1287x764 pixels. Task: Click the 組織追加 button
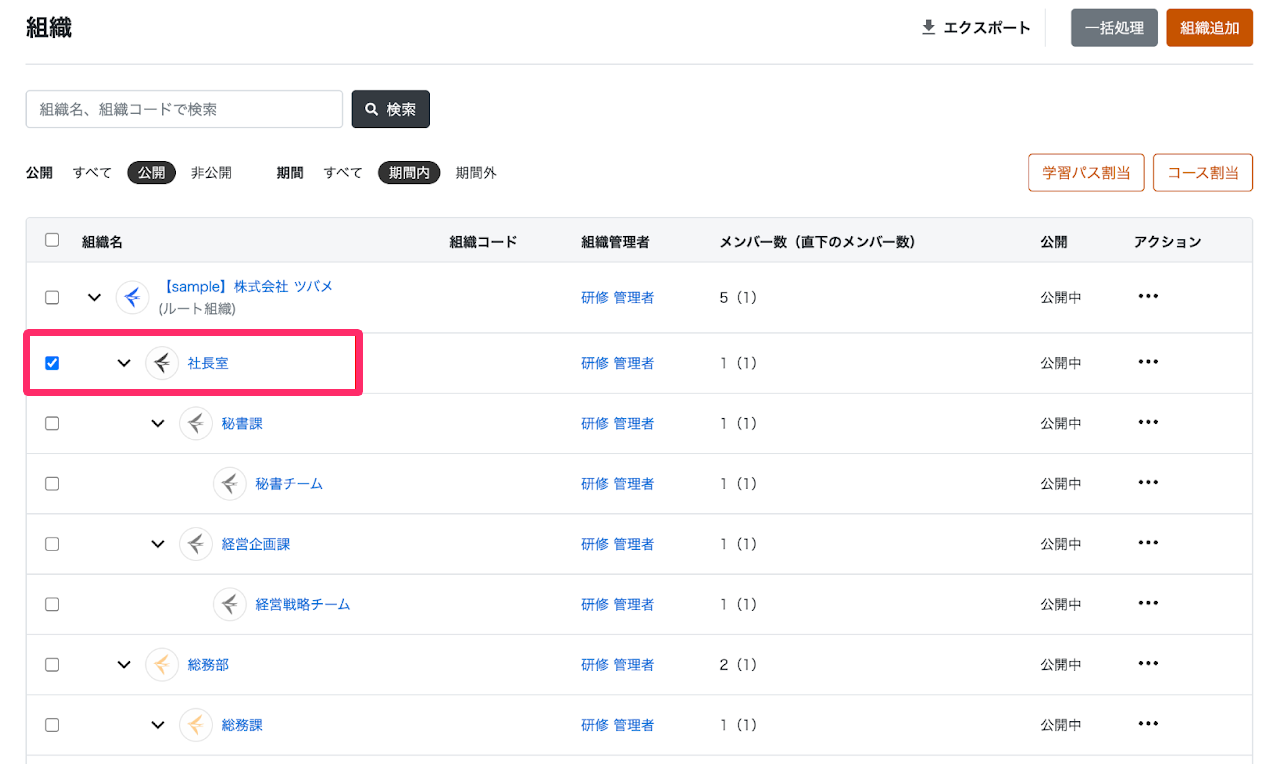pos(1210,28)
